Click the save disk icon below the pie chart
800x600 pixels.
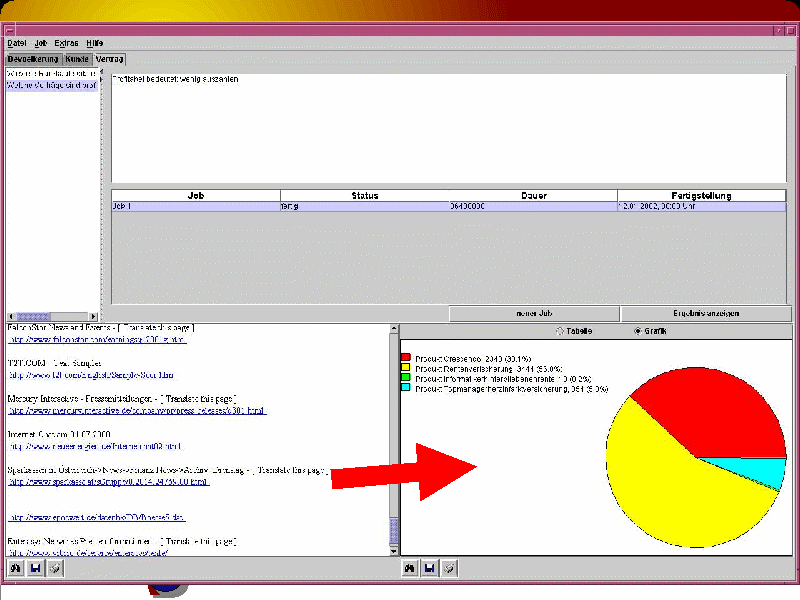click(x=429, y=568)
